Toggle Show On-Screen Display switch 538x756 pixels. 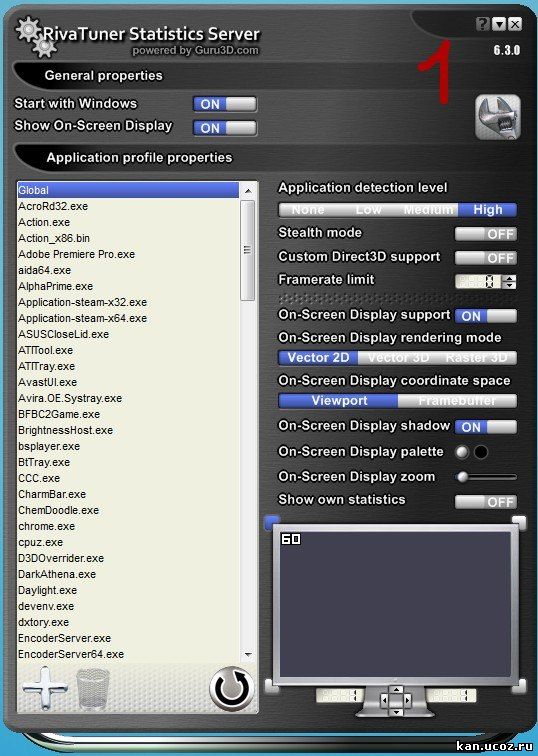[x=225, y=128]
